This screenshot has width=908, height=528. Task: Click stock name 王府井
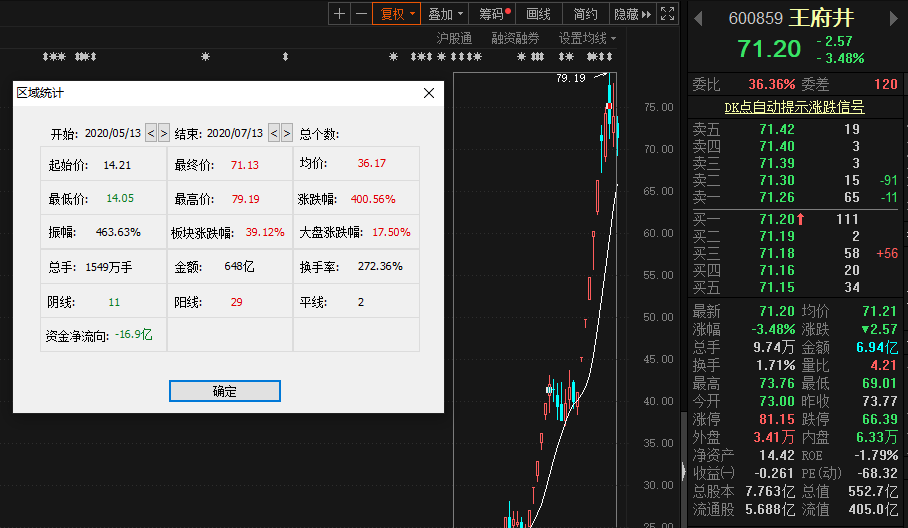[x=821, y=18]
